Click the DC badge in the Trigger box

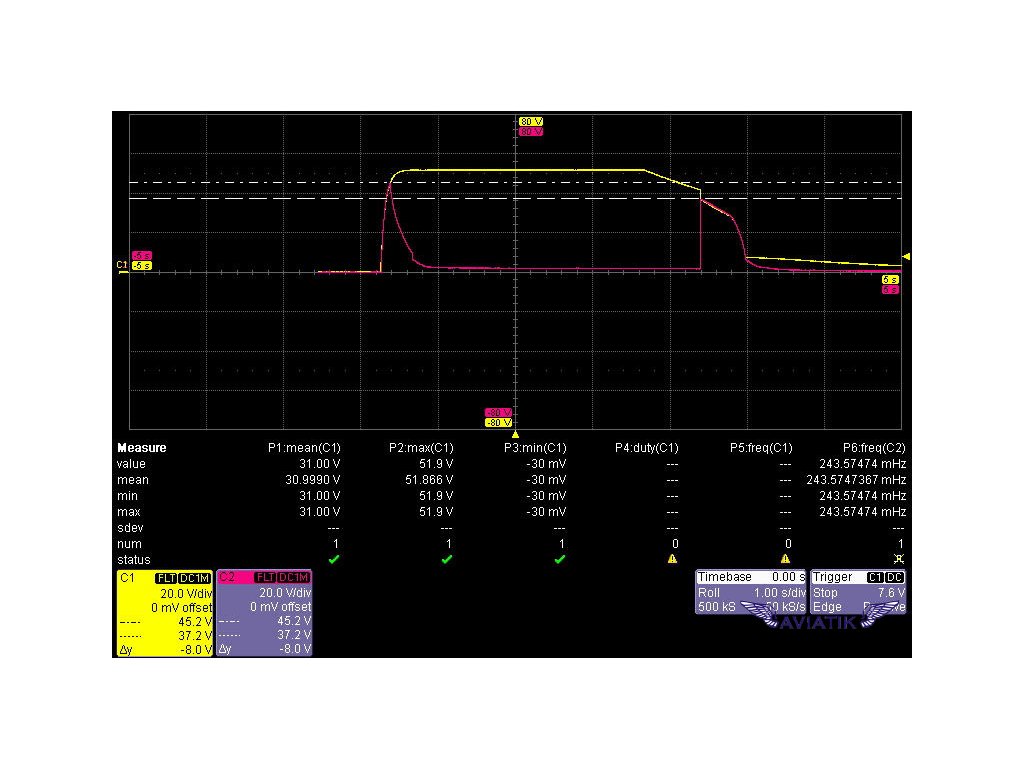tap(895, 577)
